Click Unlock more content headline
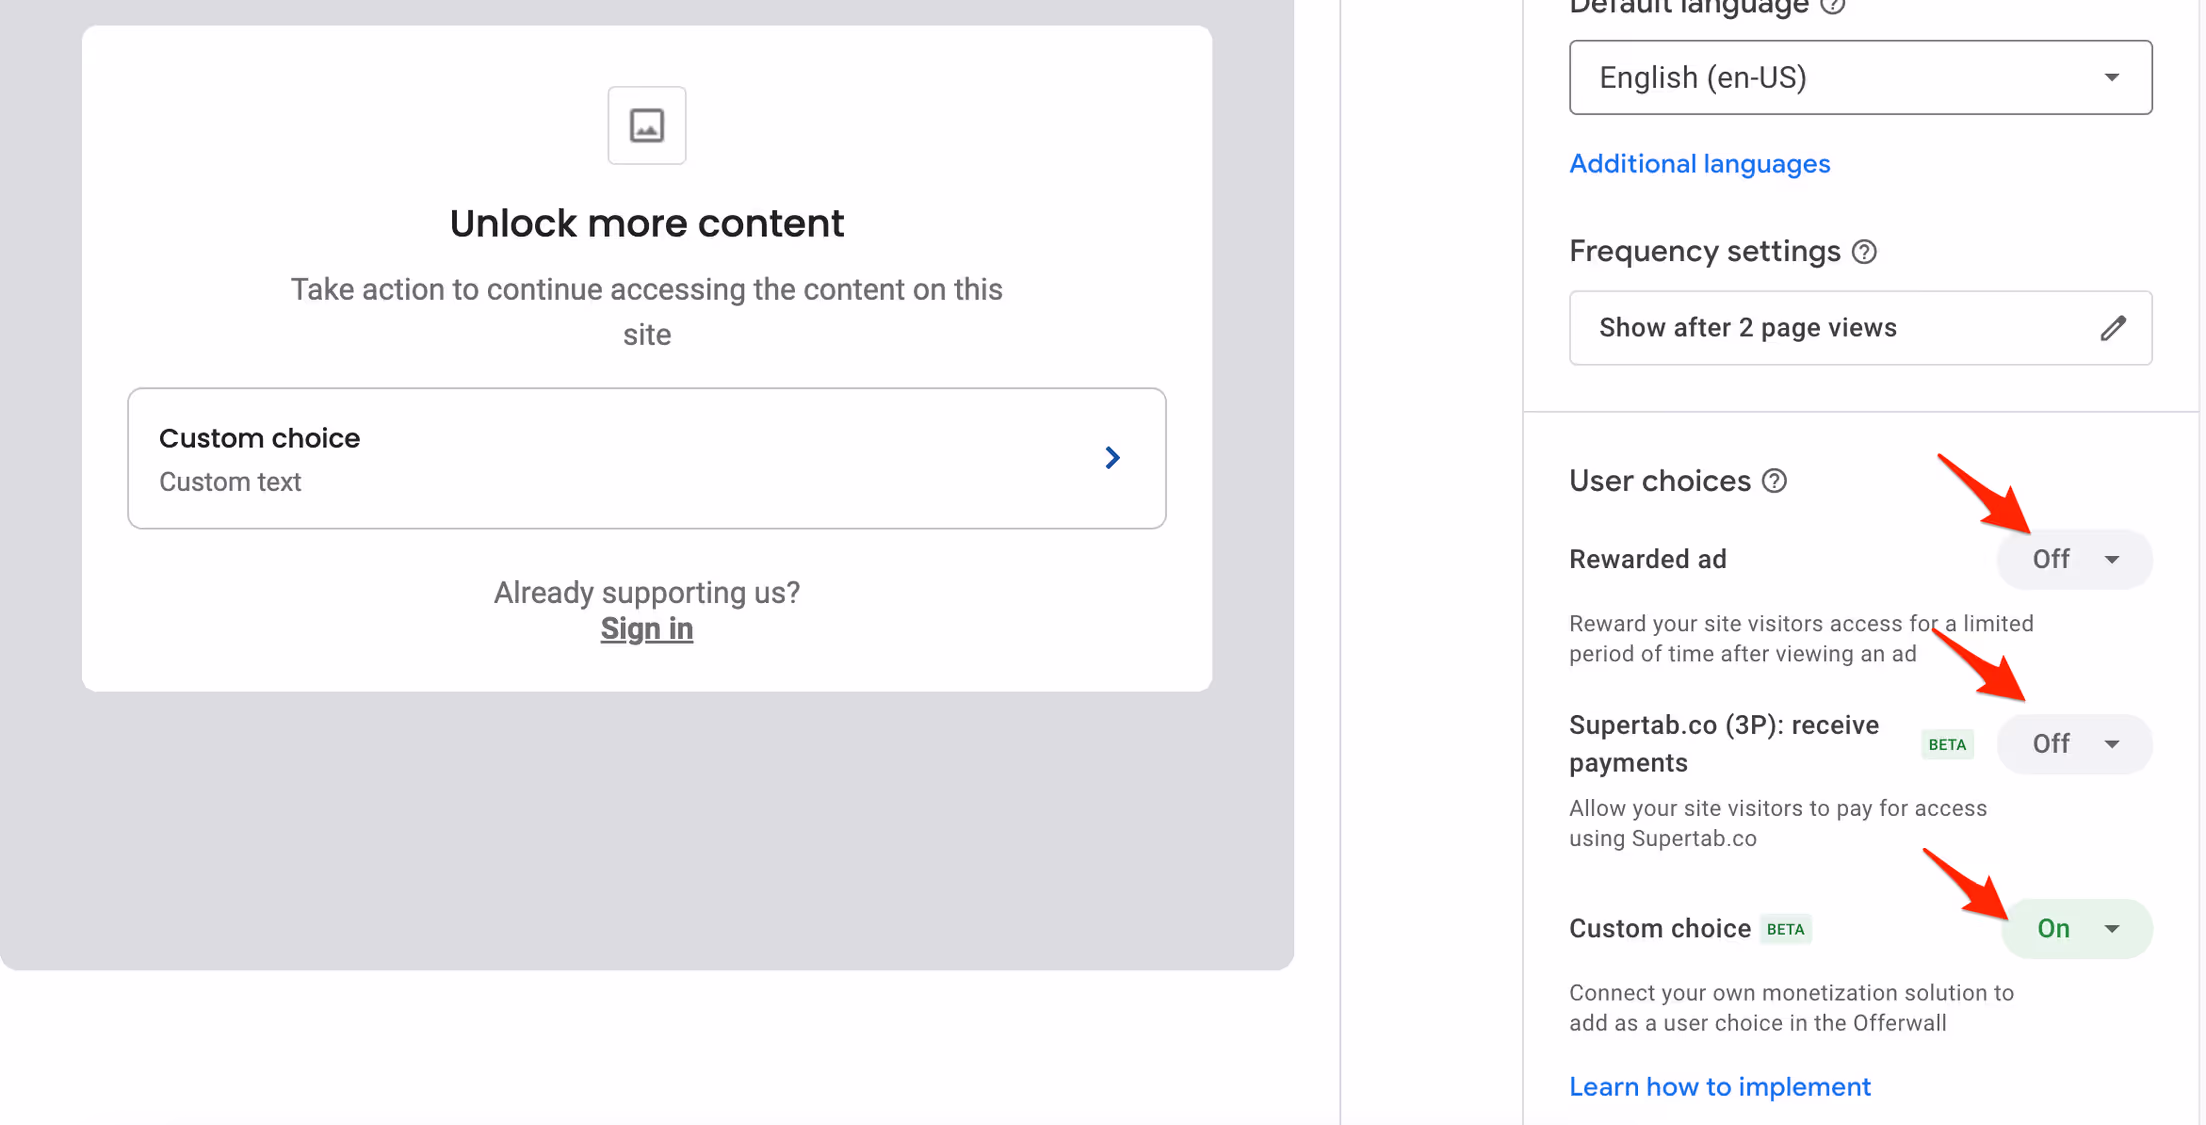The width and height of the screenshot is (2206, 1125). 647,223
